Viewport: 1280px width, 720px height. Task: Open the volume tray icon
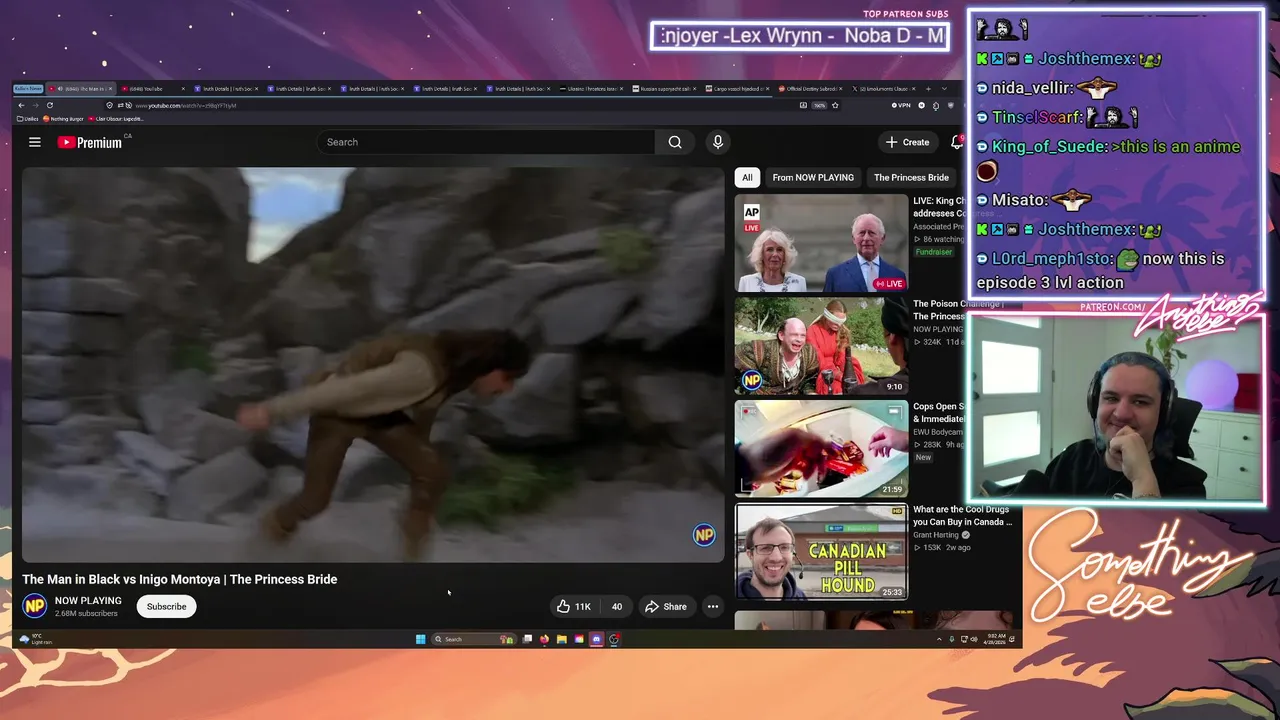[x=974, y=639]
